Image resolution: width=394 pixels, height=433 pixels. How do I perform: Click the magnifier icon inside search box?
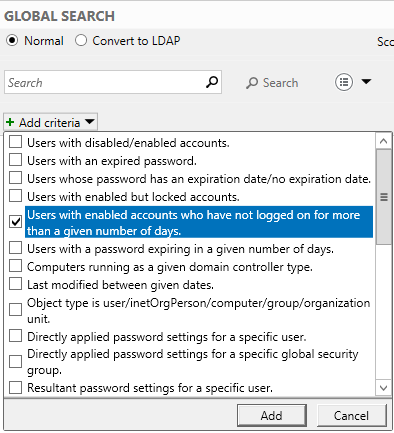point(212,82)
